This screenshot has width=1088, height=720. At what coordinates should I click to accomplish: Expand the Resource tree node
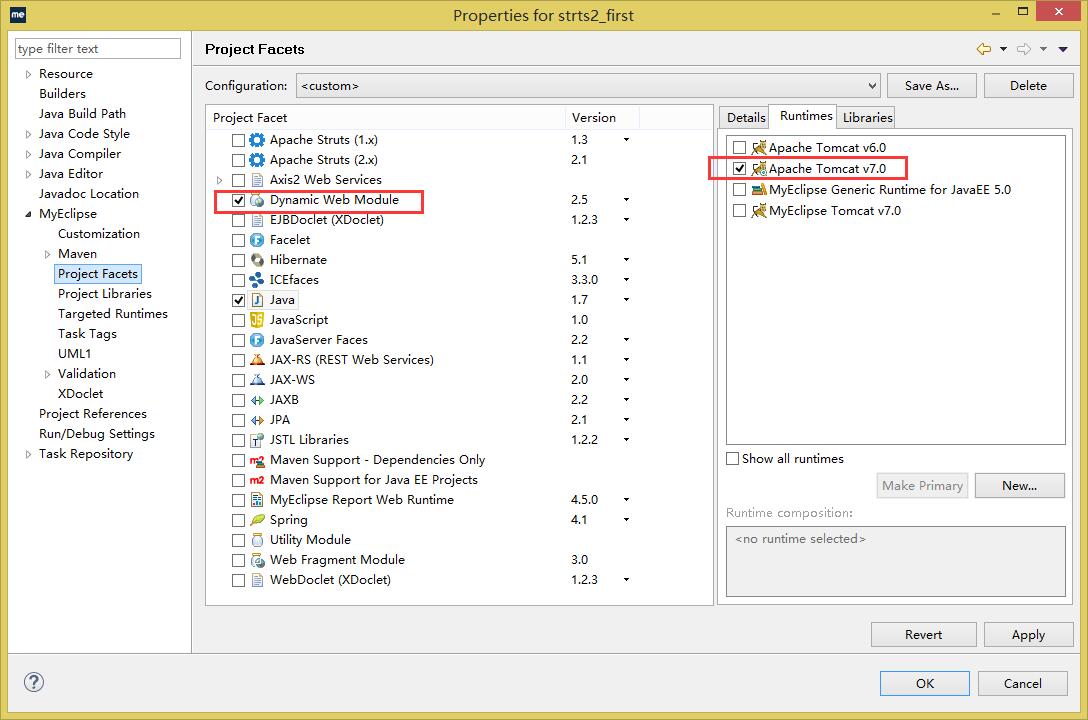coord(28,74)
